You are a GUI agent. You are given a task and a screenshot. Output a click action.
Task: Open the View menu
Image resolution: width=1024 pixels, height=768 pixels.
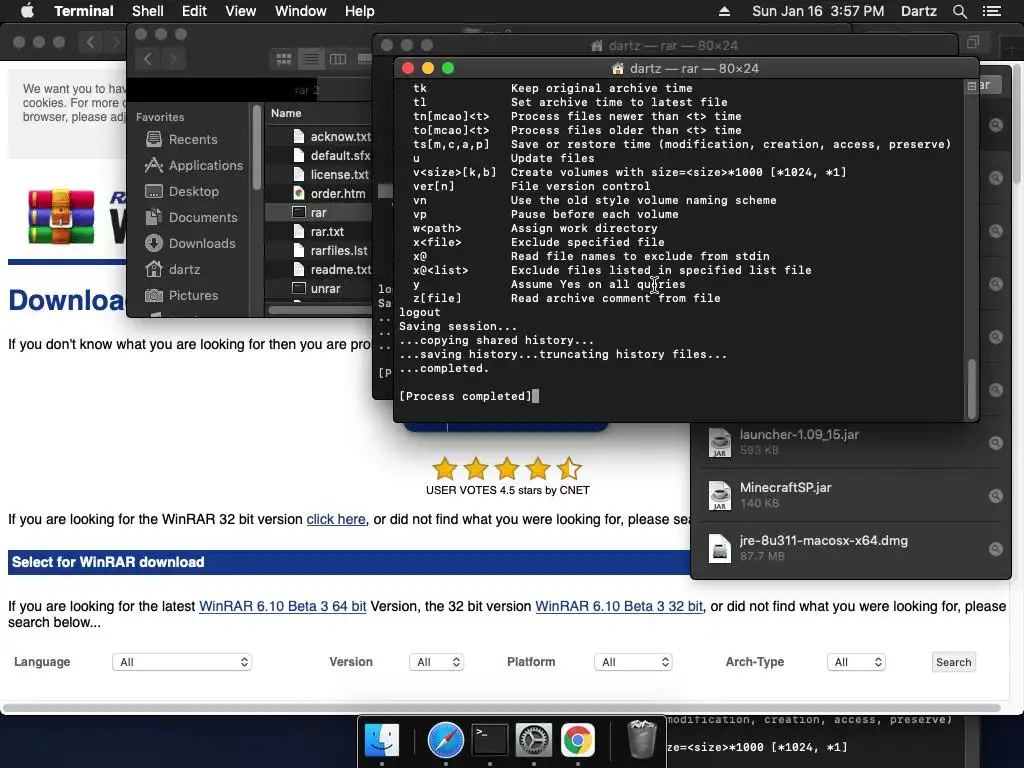(240, 11)
